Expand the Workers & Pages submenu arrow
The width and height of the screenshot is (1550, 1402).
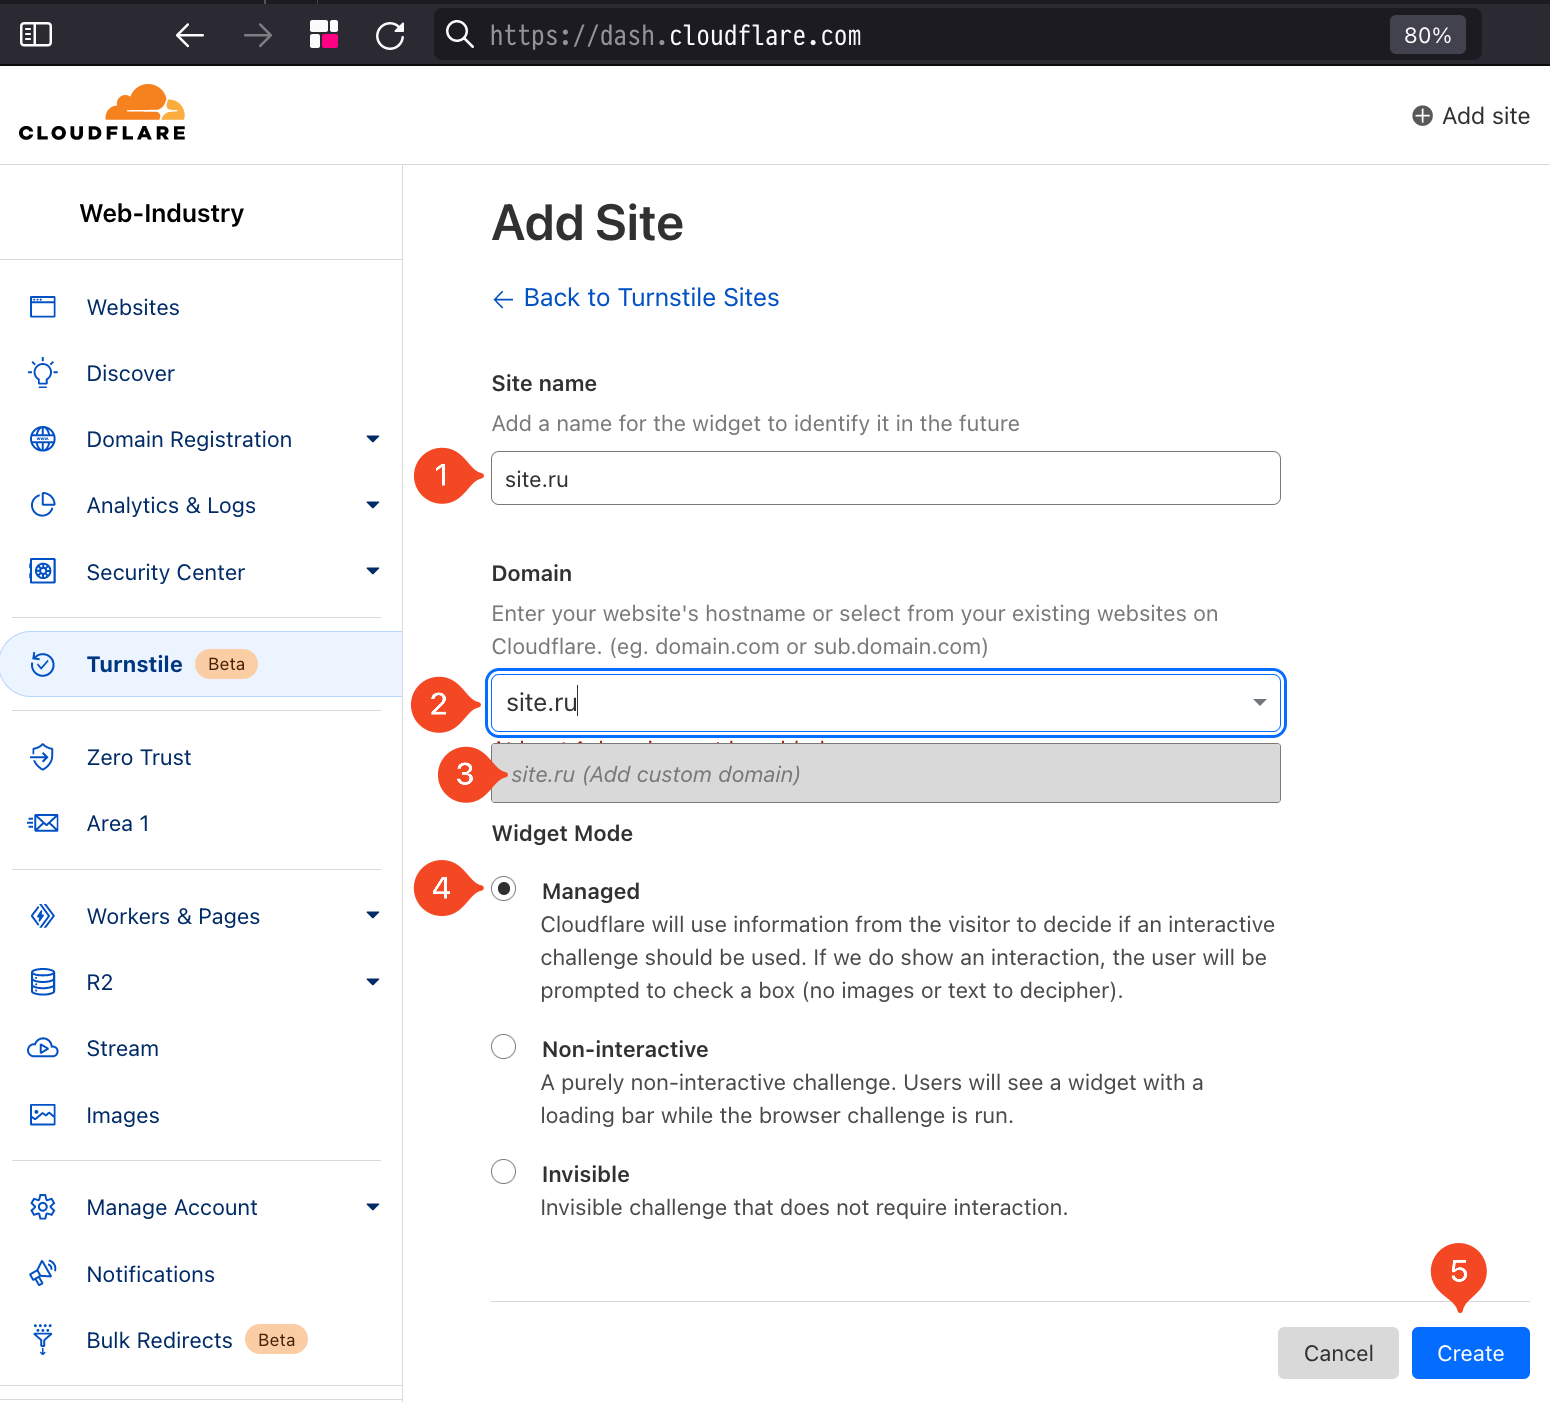tap(373, 915)
